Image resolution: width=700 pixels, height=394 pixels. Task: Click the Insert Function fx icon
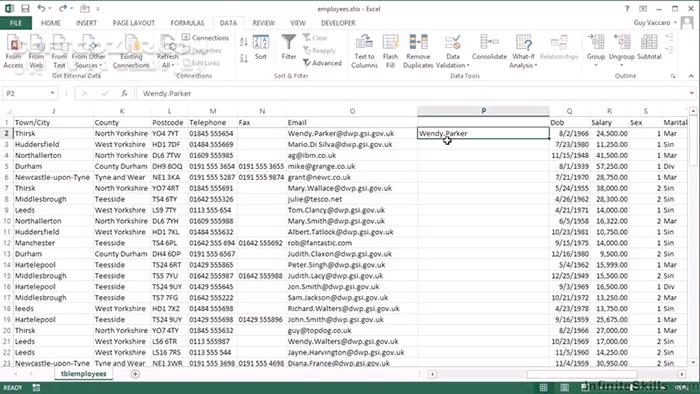click(x=124, y=93)
